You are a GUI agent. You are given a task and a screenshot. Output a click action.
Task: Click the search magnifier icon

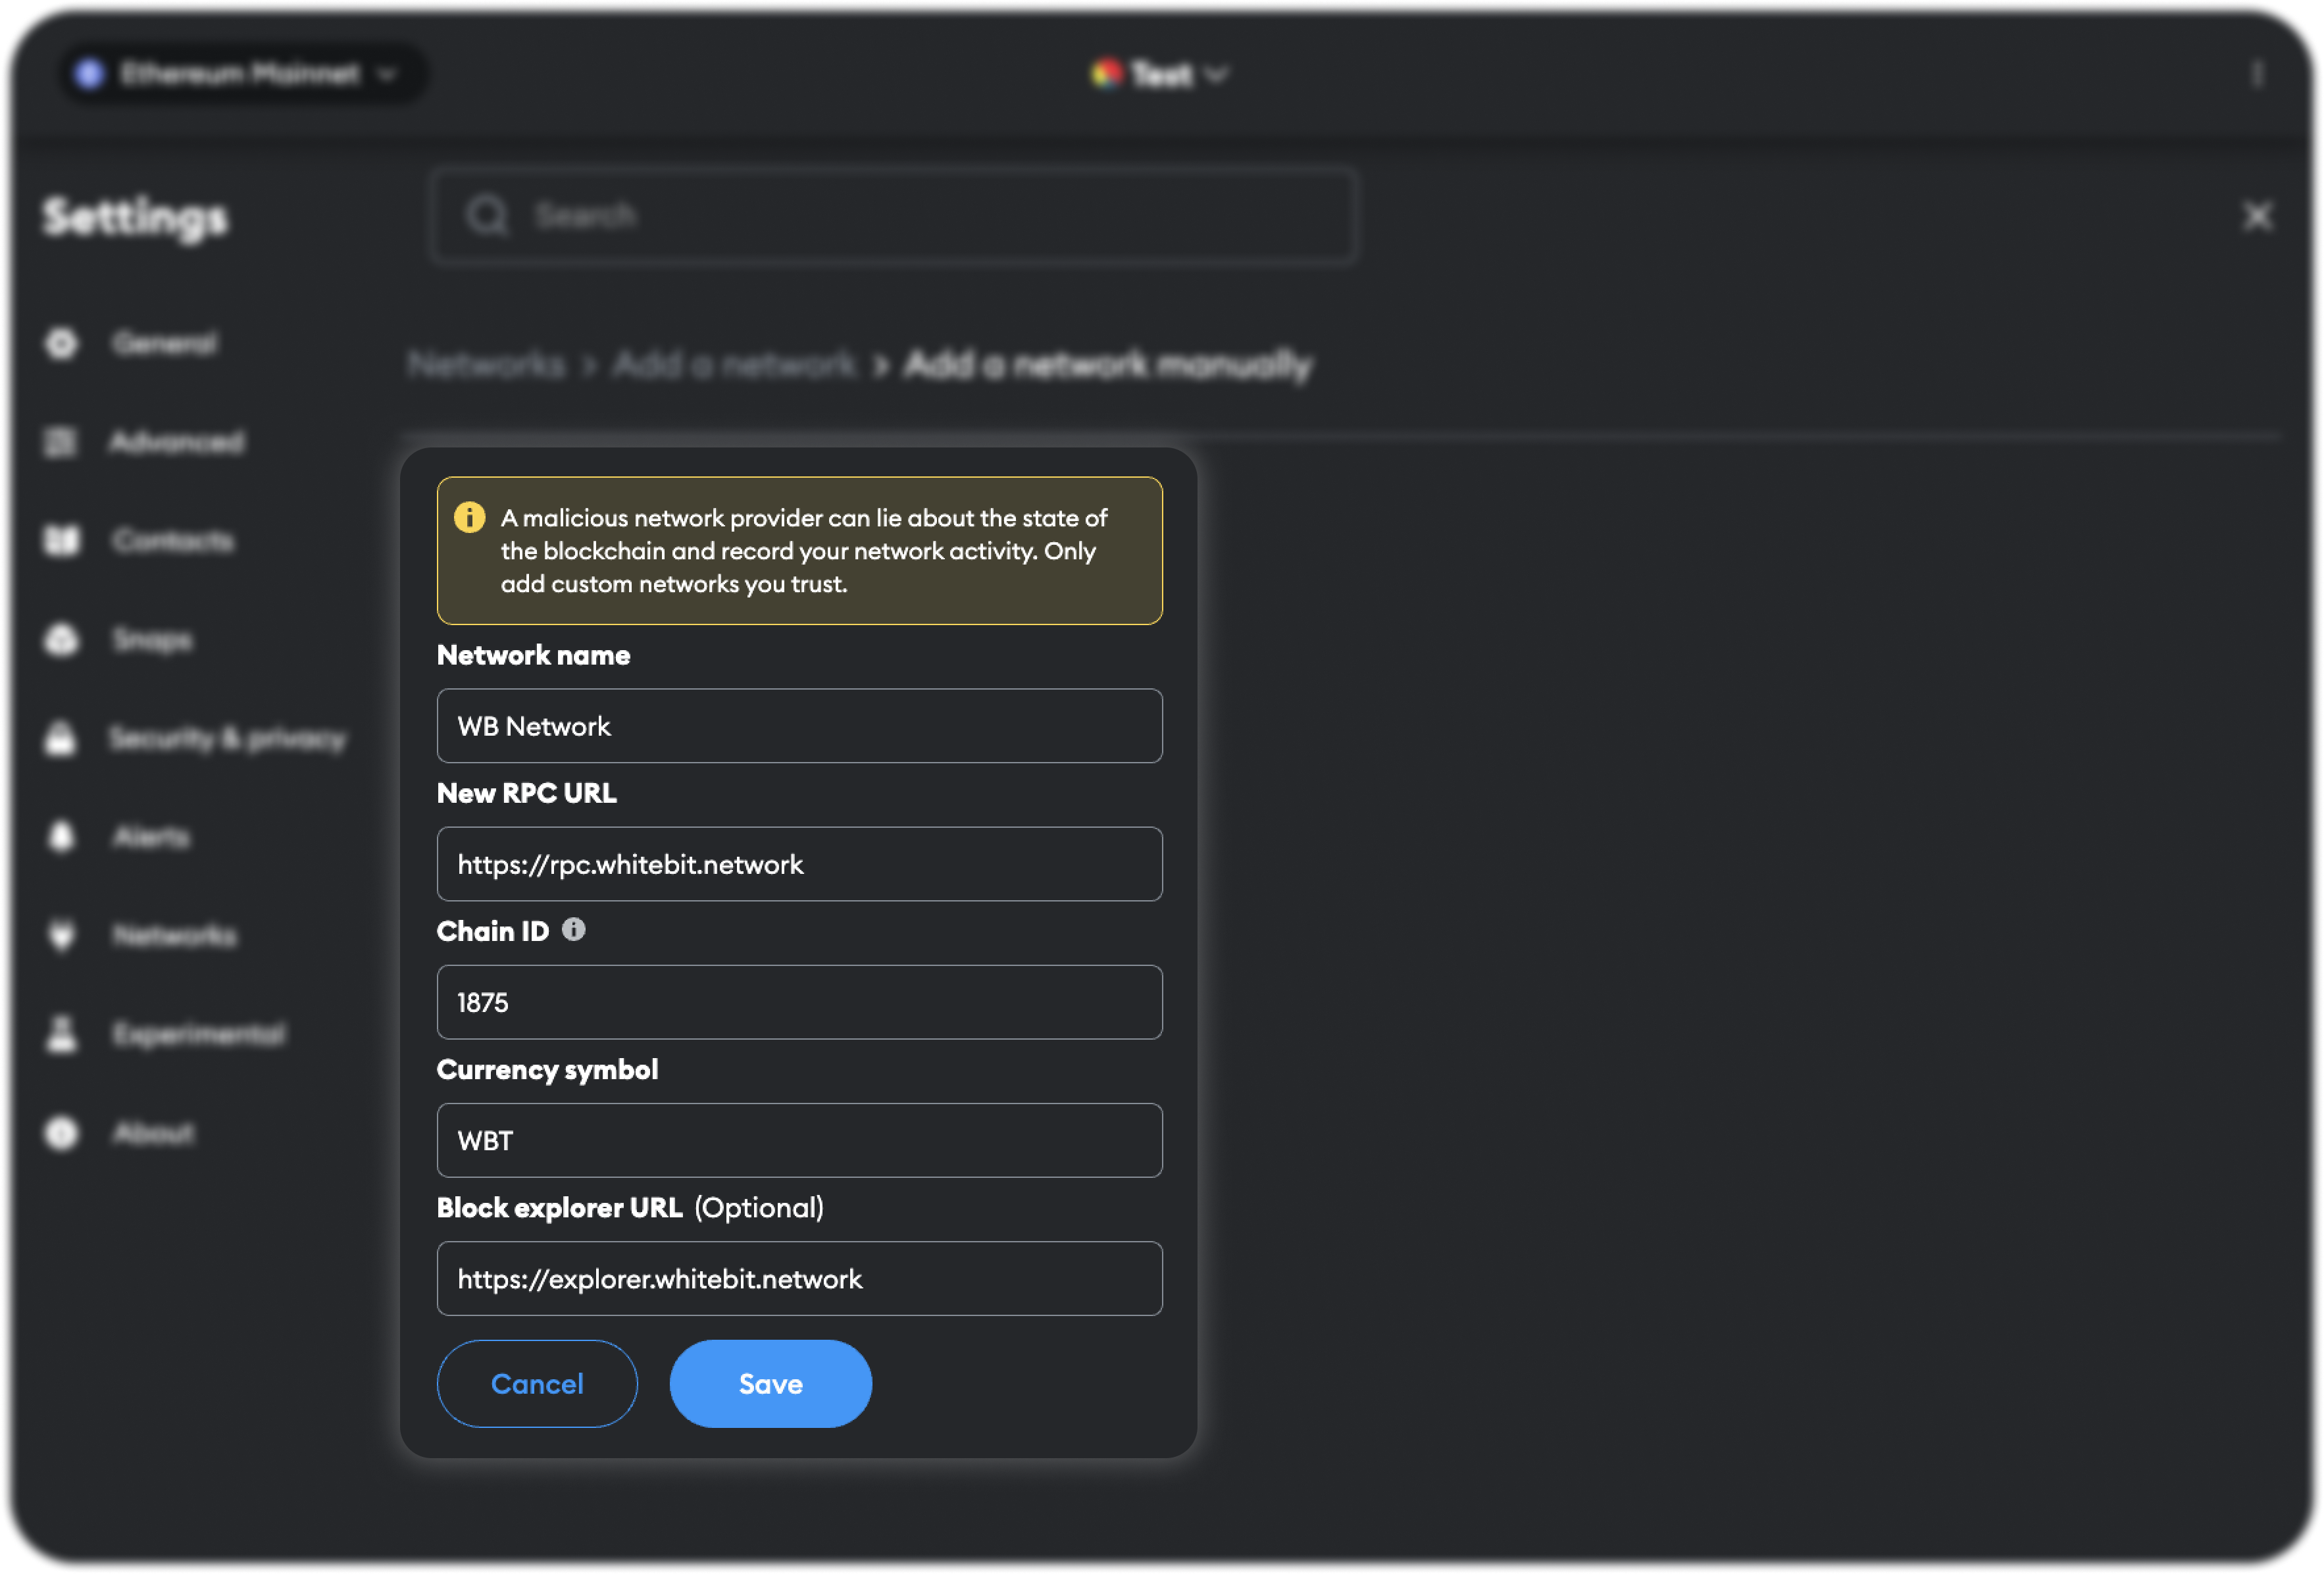[x=488, y=215]
